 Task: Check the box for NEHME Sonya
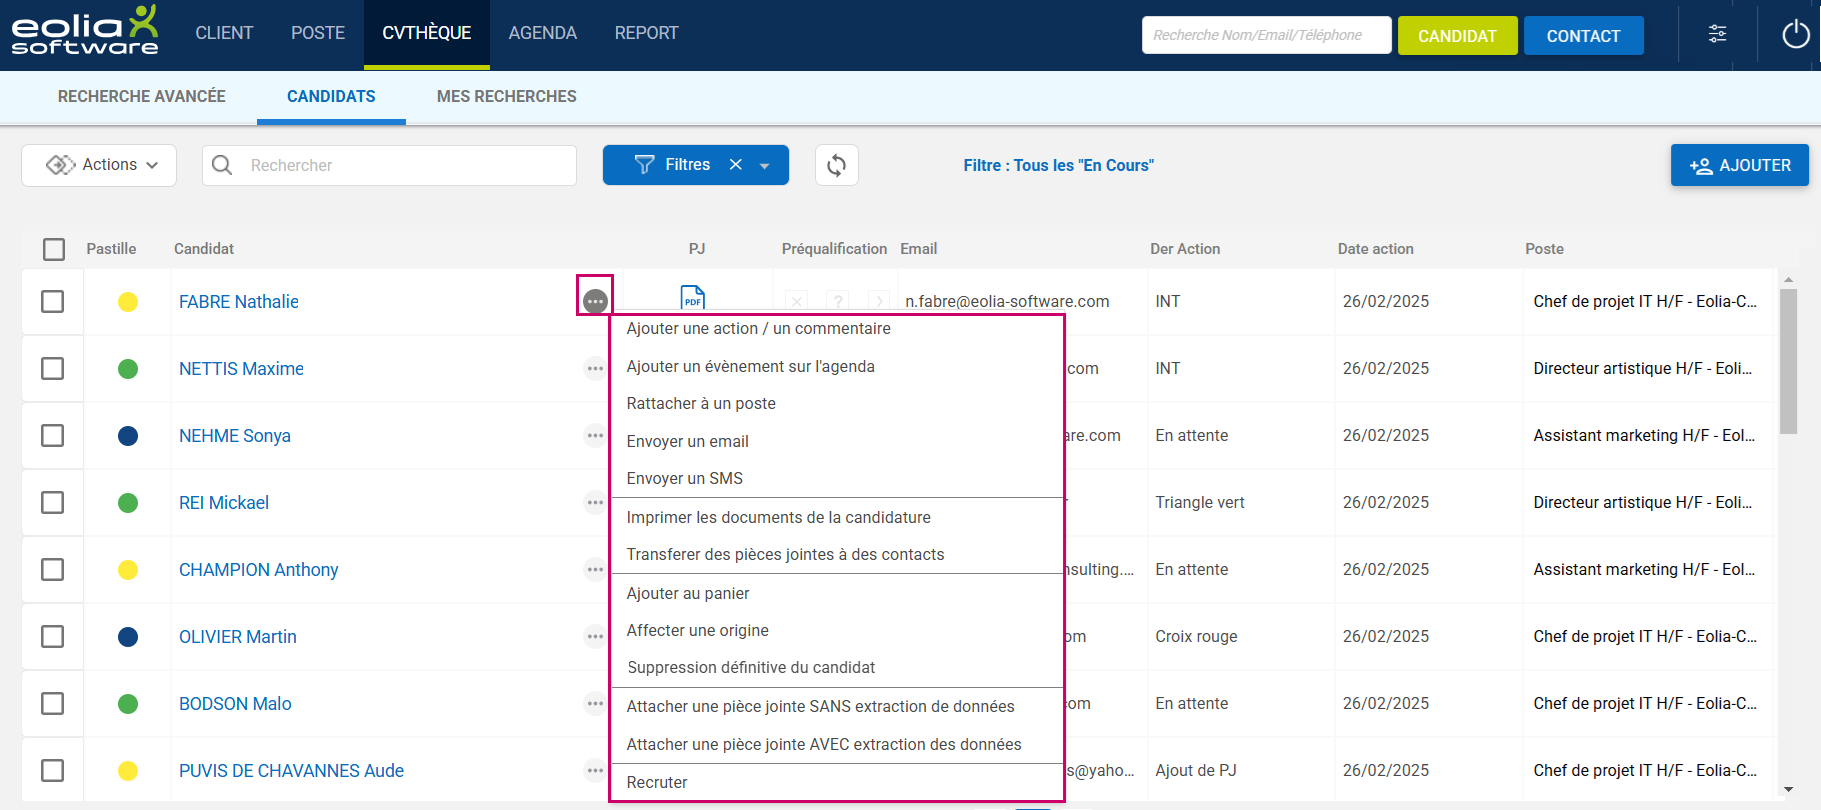tap(53, 436)
